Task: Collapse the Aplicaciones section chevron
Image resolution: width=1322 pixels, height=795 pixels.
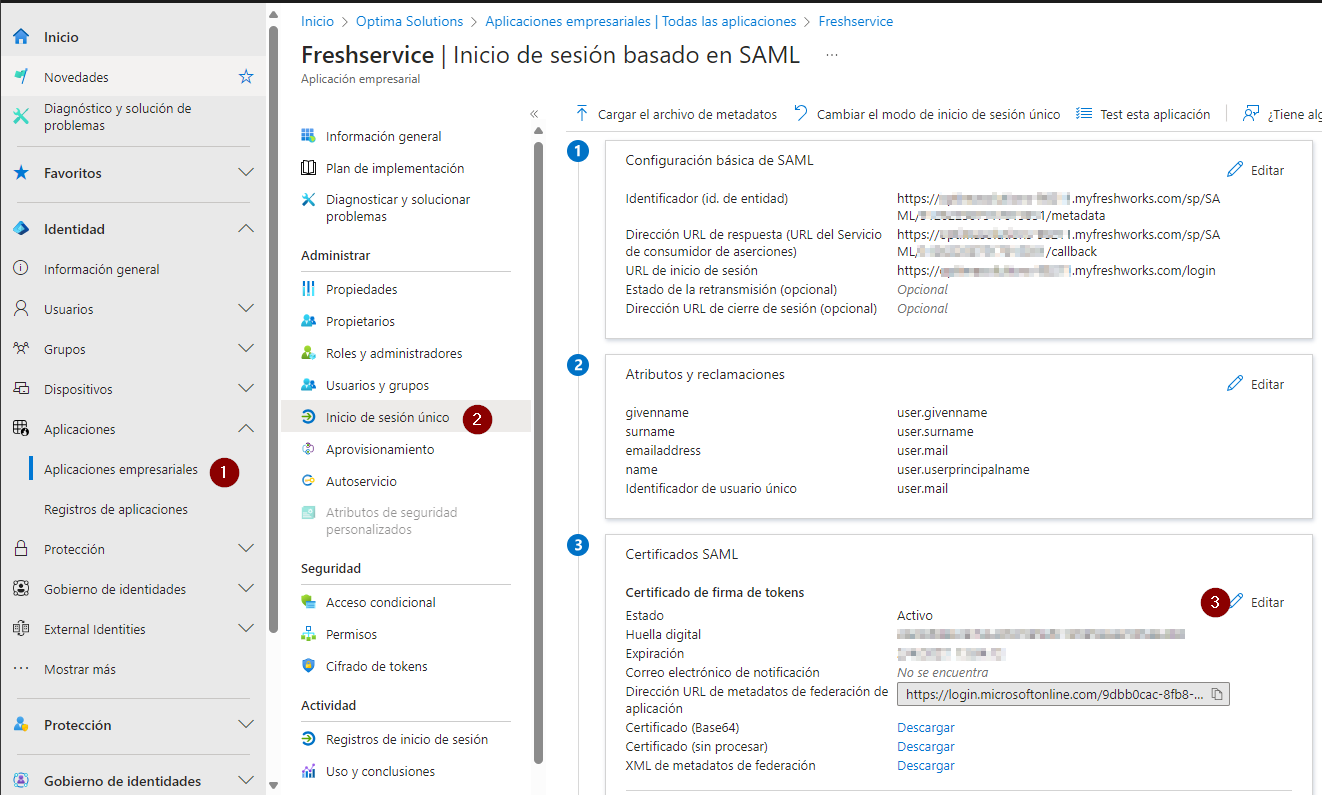Action: coord(246,429)
